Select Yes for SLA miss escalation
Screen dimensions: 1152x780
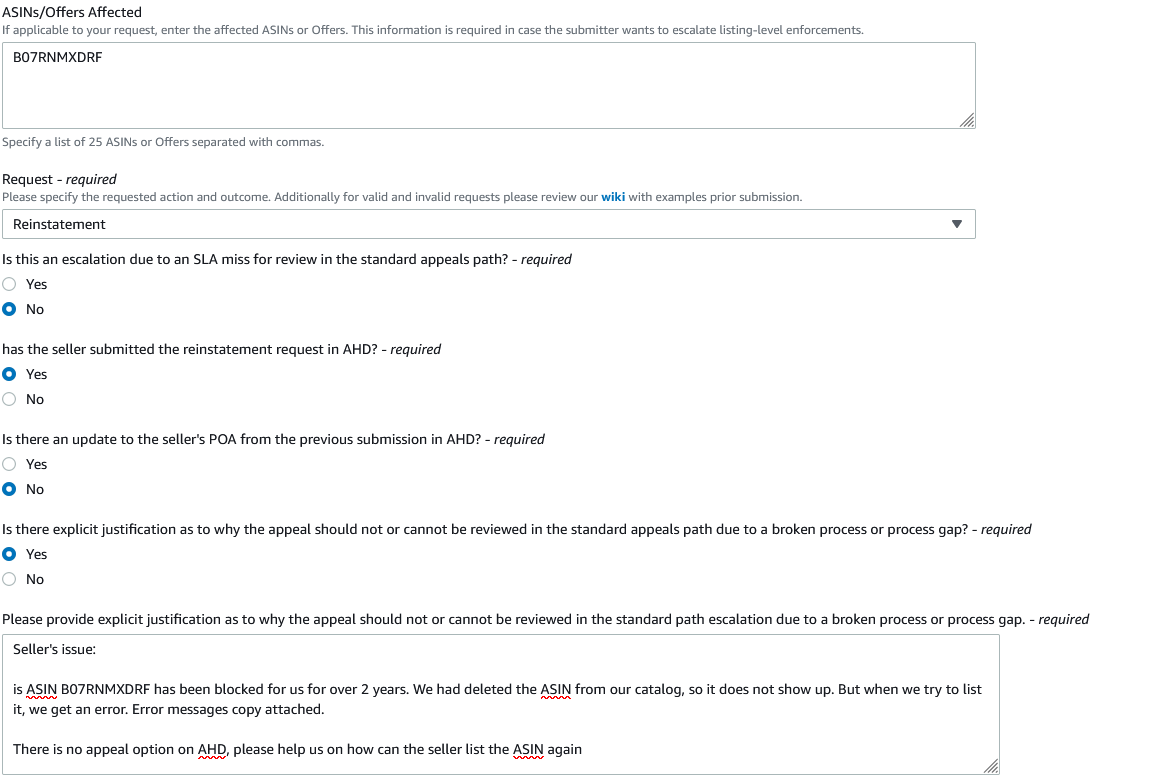pyautogui.click(x=10, y=284)
